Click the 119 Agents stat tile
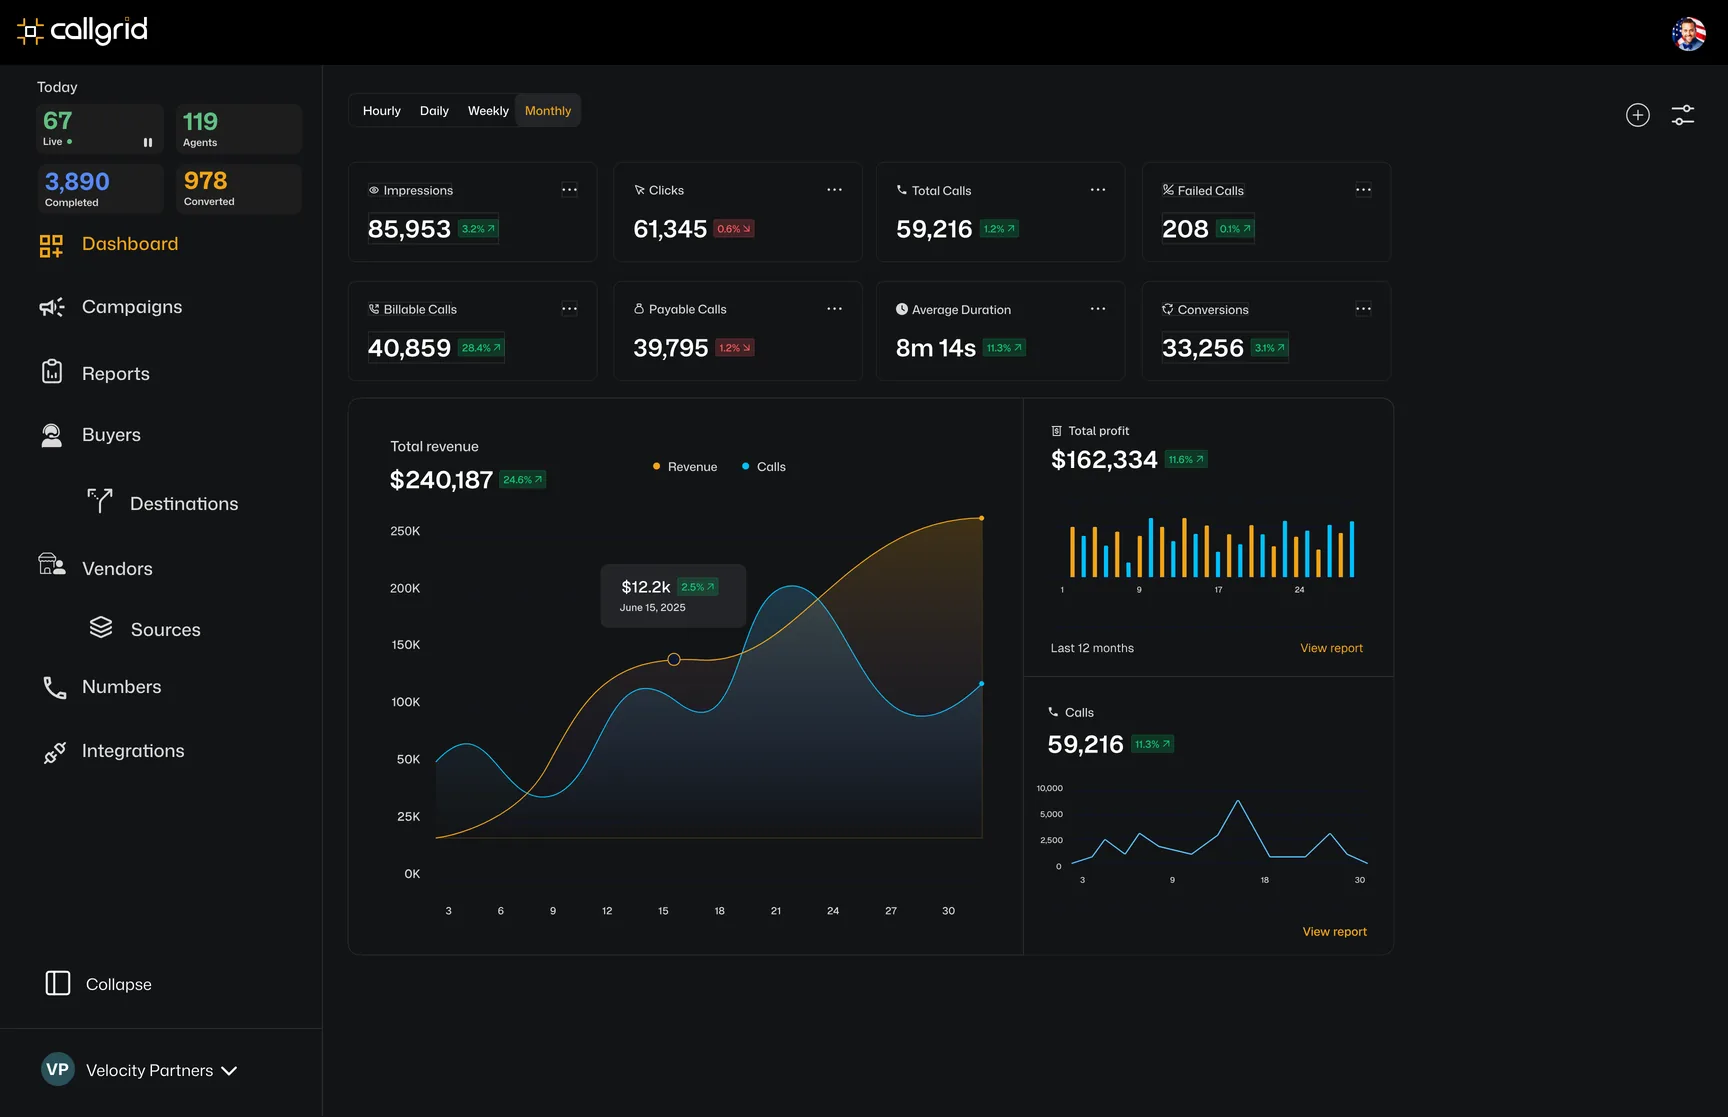The width and height of the screenshot is (1728, 1117). [x=239, y=129]
